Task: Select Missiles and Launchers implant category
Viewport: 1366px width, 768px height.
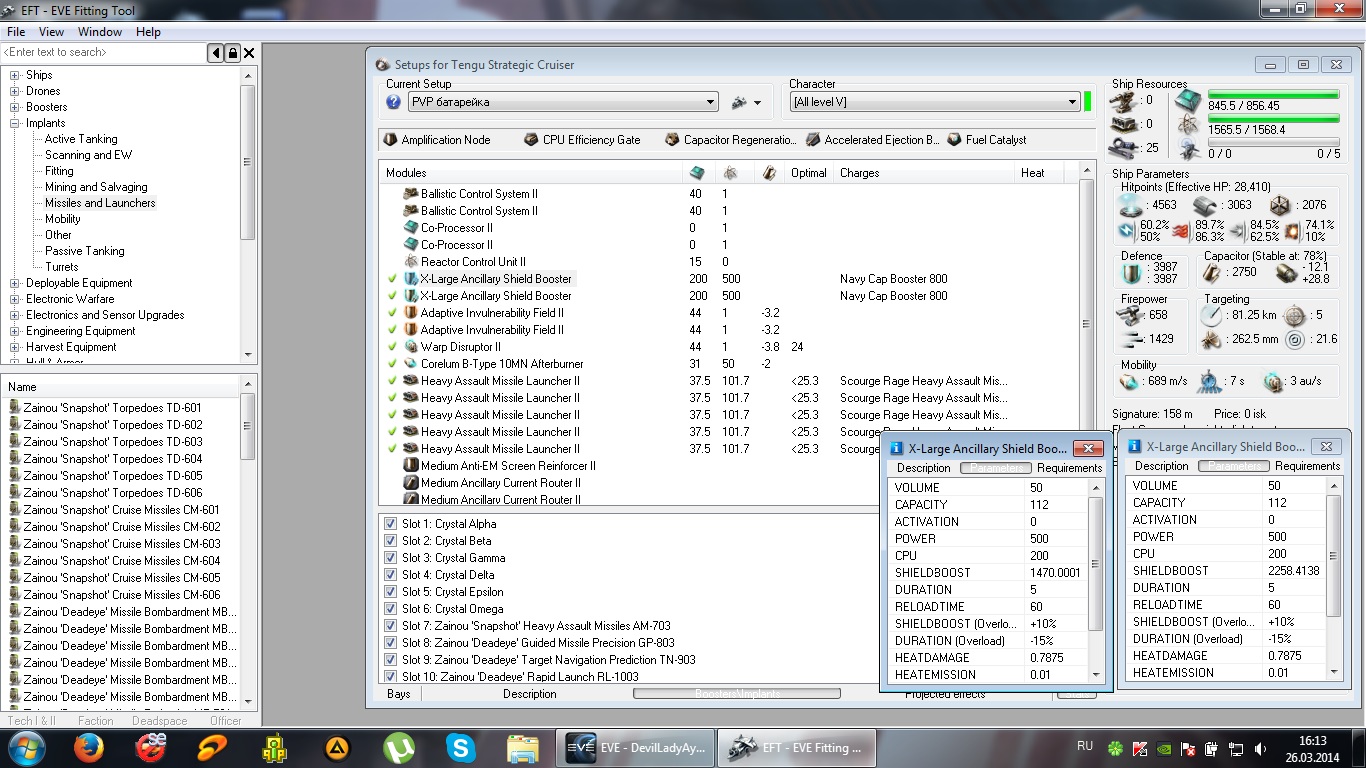Action: tap(100, 203)
